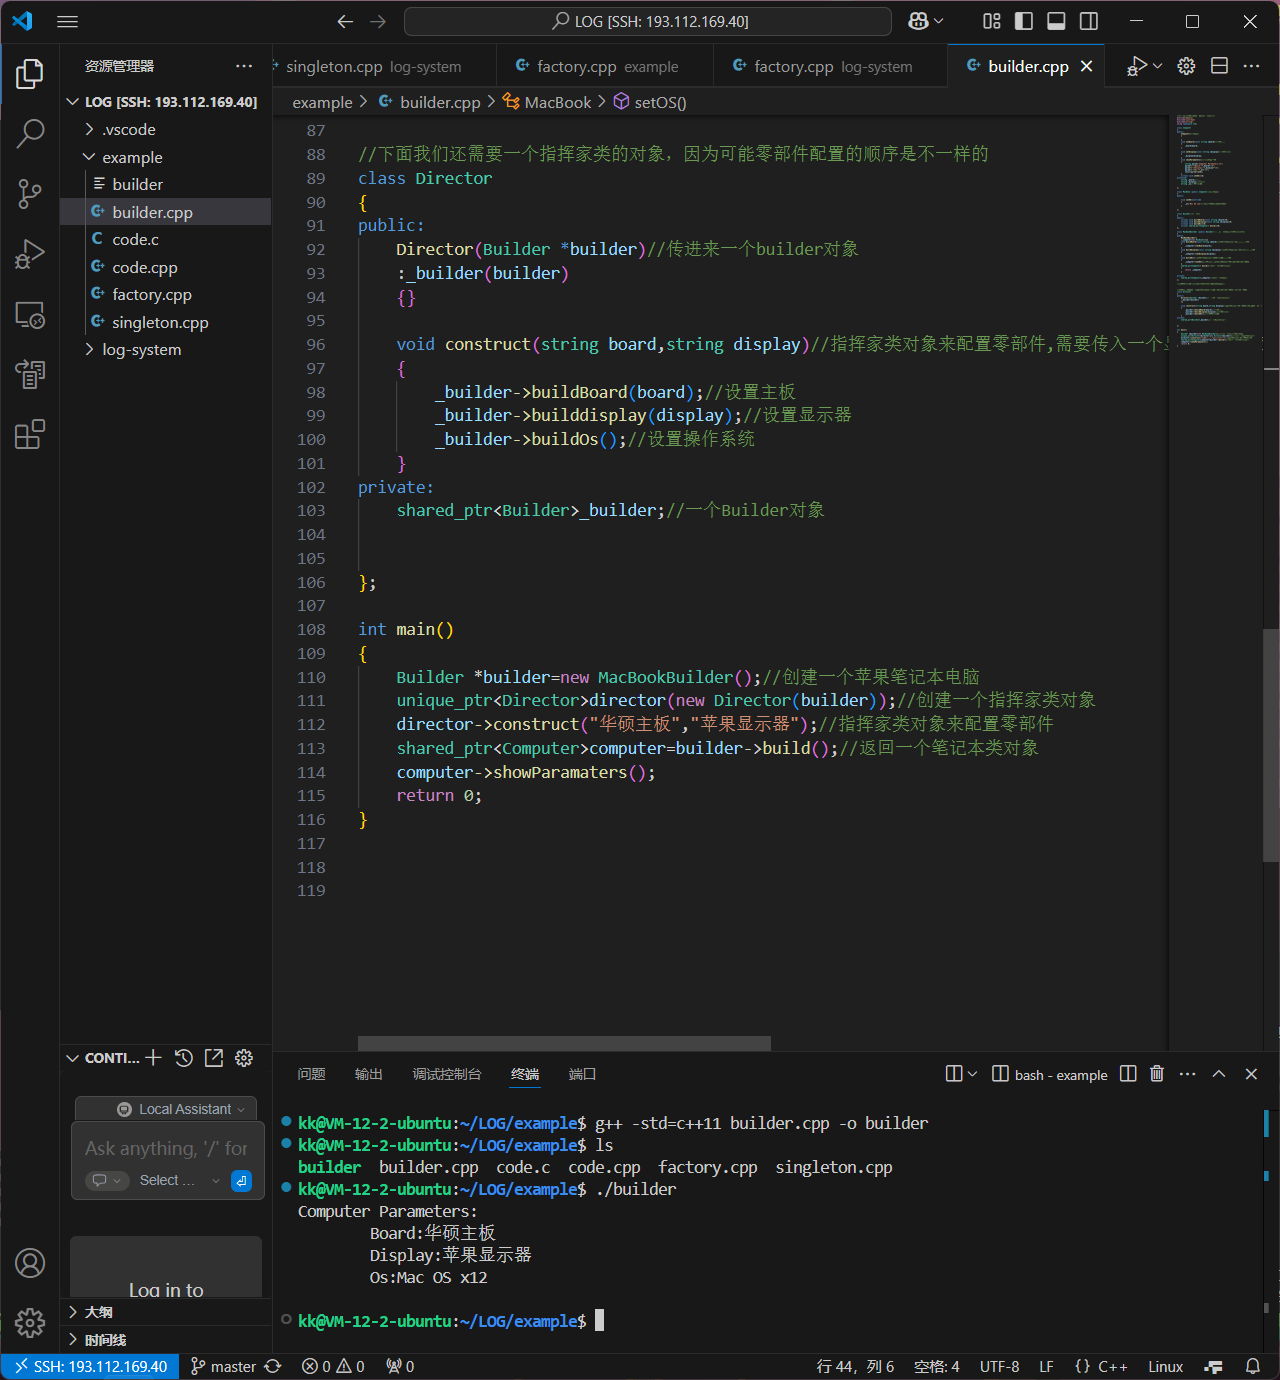Open the Local Assistant dropdown
The height and width of the screenshot is (1380, 1280).
coord(181,1109)
